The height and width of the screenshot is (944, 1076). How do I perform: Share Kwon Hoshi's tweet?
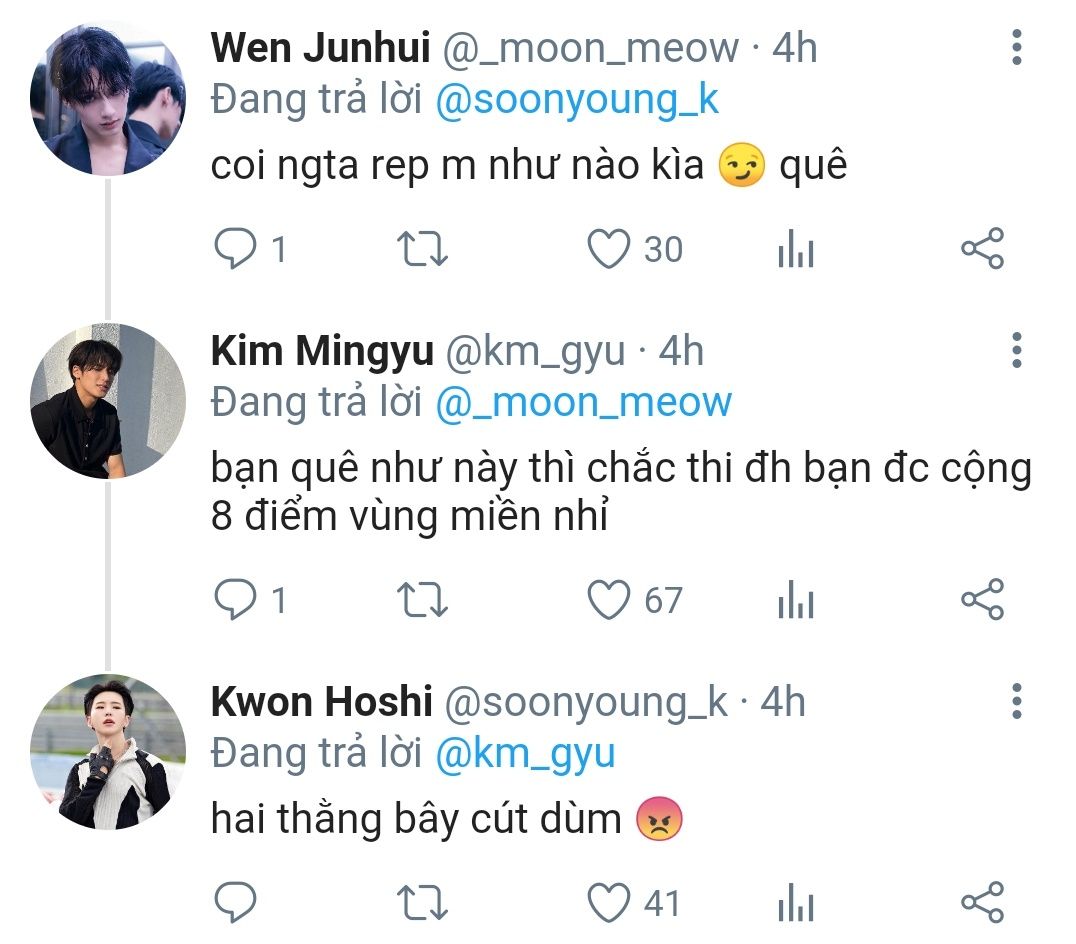(982, 904)
